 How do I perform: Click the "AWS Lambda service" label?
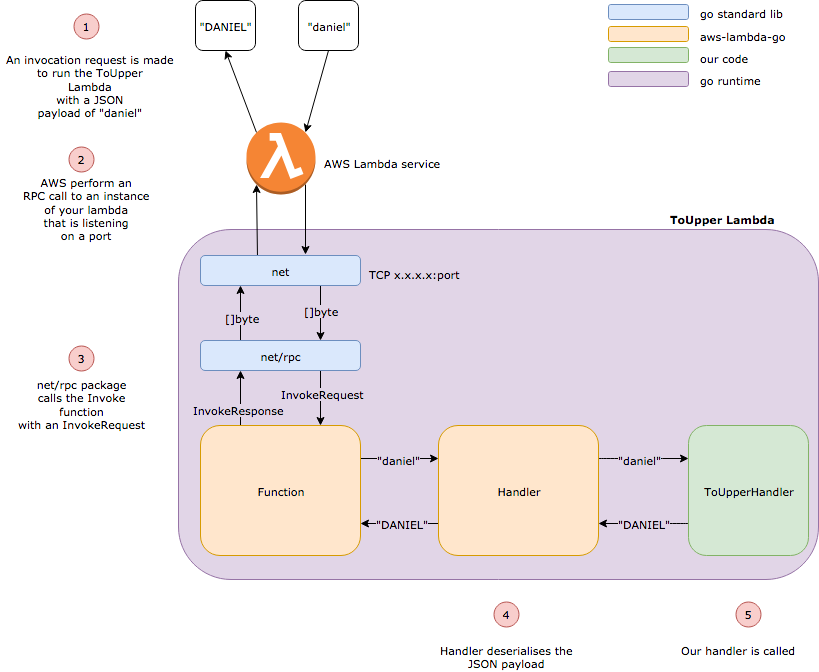(x=382, y=164)
